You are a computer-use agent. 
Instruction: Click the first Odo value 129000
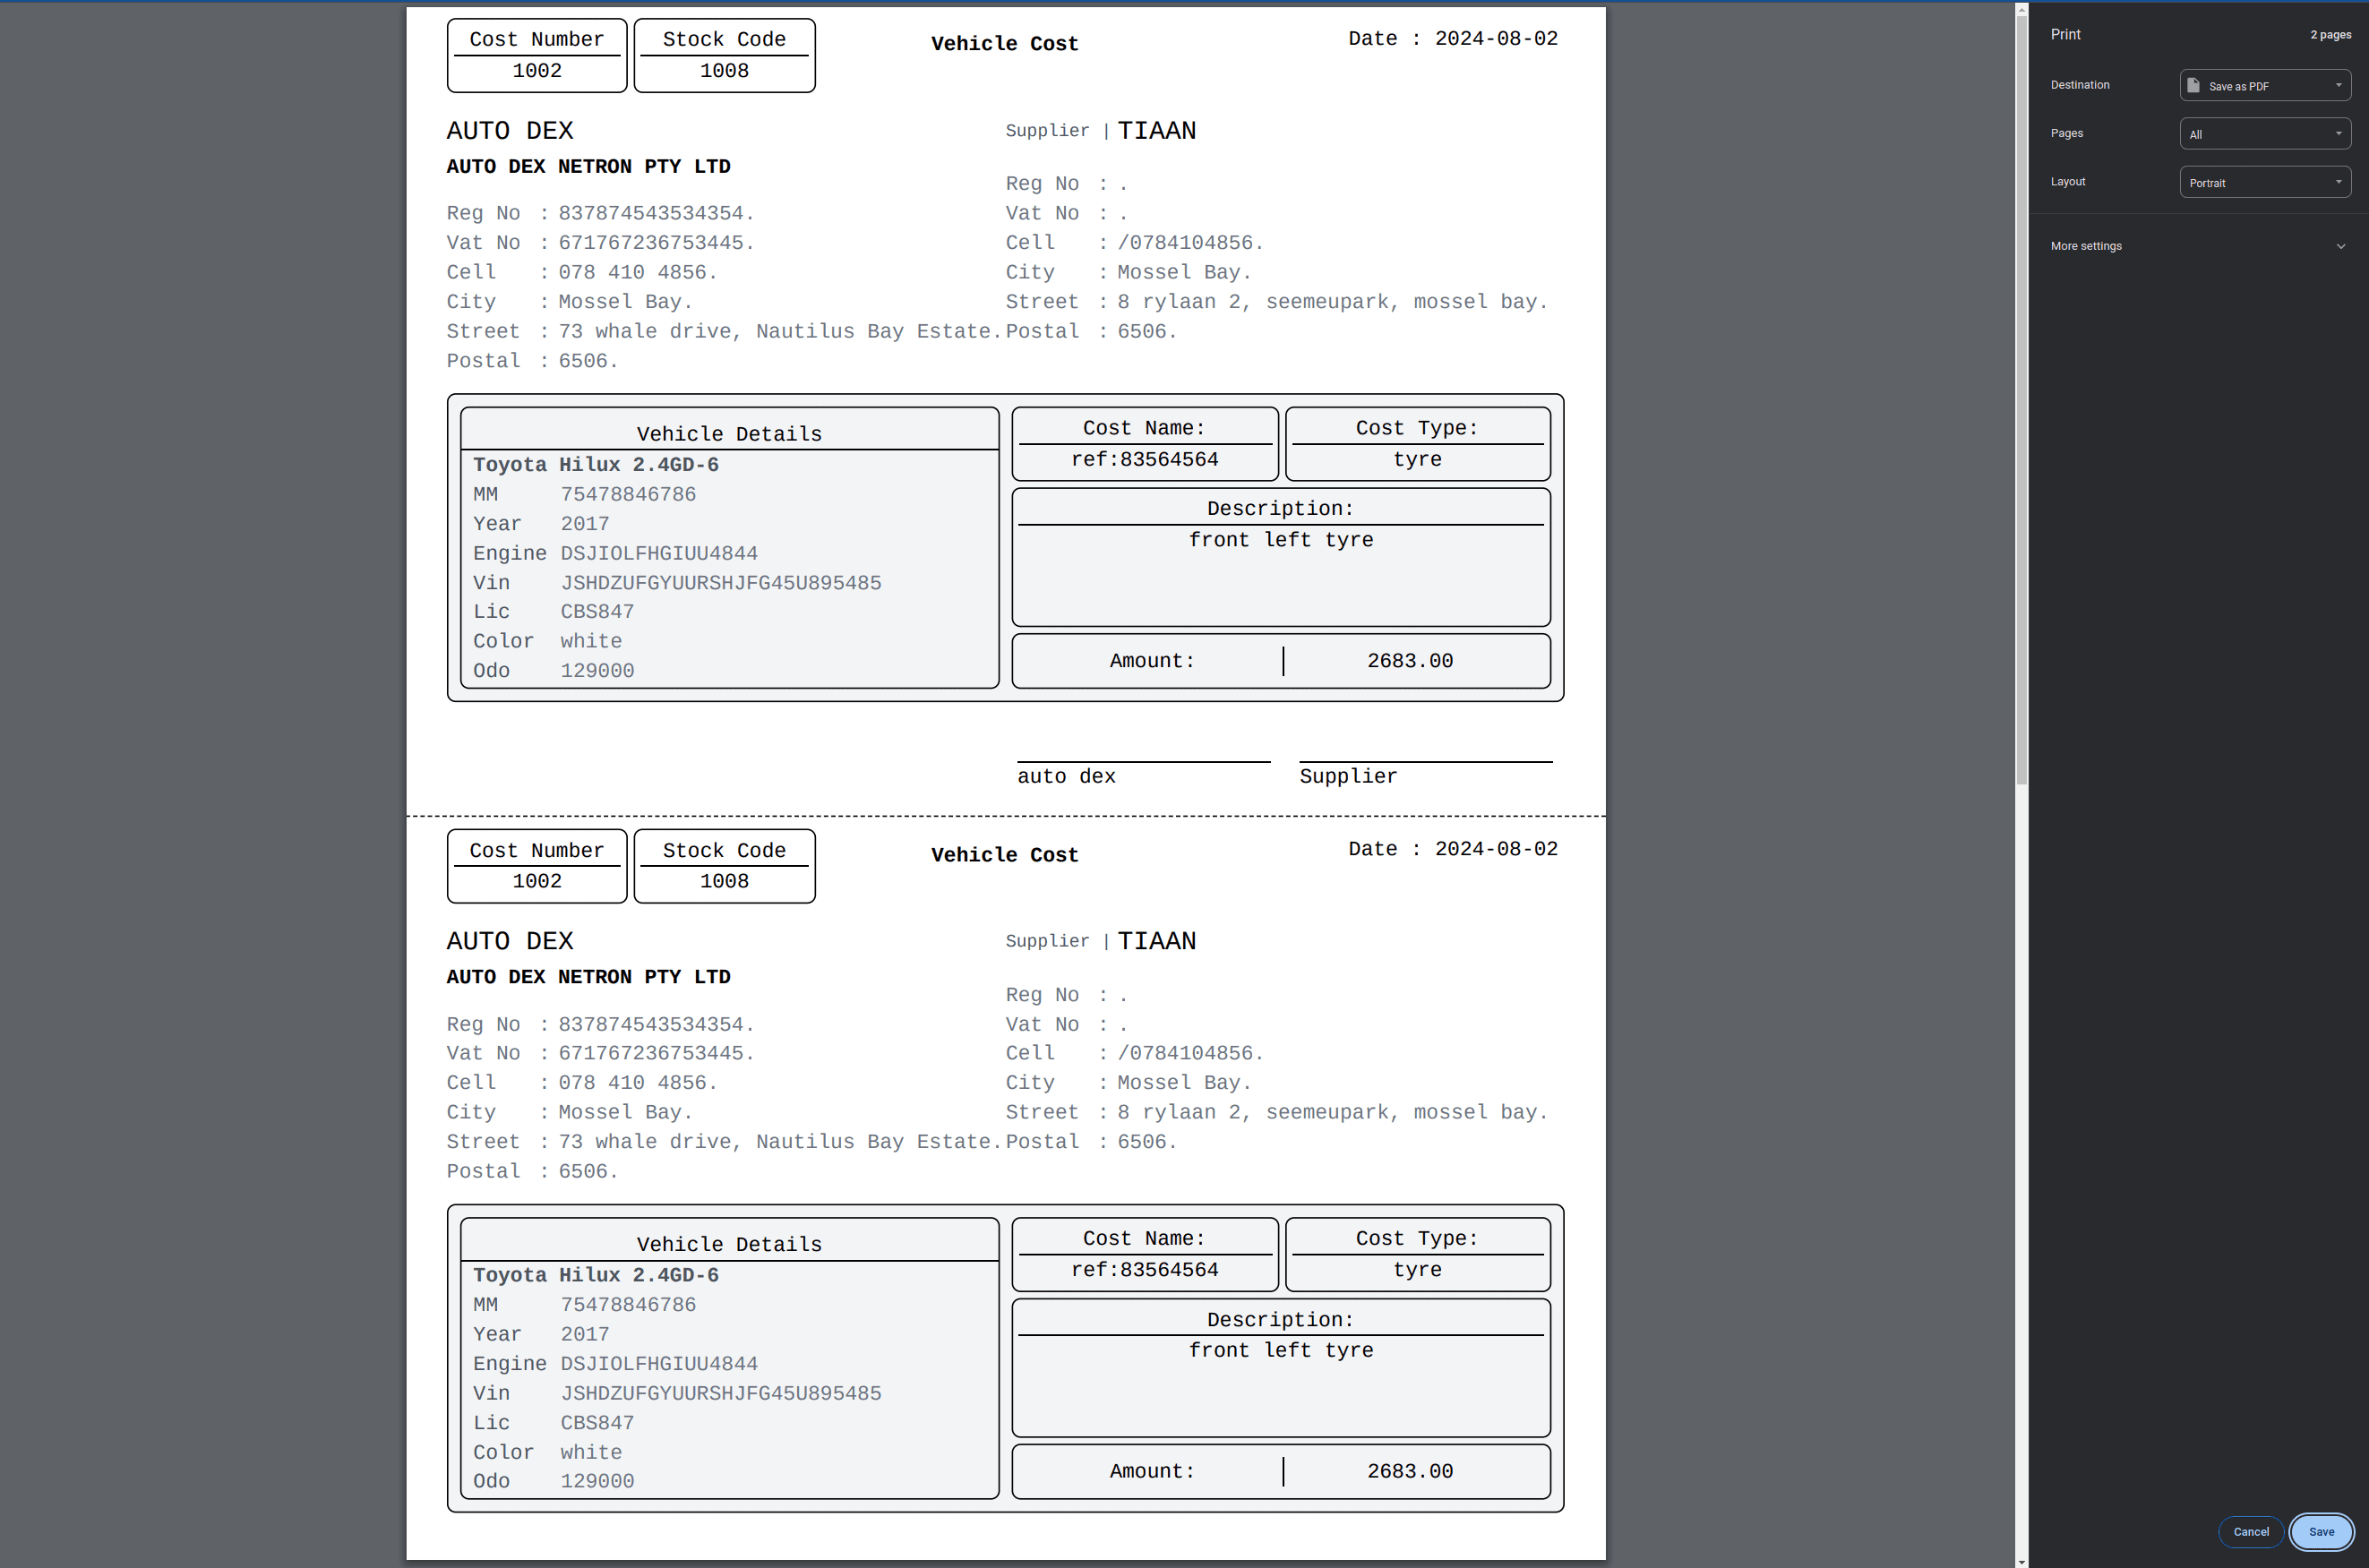[x=597, y=671]
